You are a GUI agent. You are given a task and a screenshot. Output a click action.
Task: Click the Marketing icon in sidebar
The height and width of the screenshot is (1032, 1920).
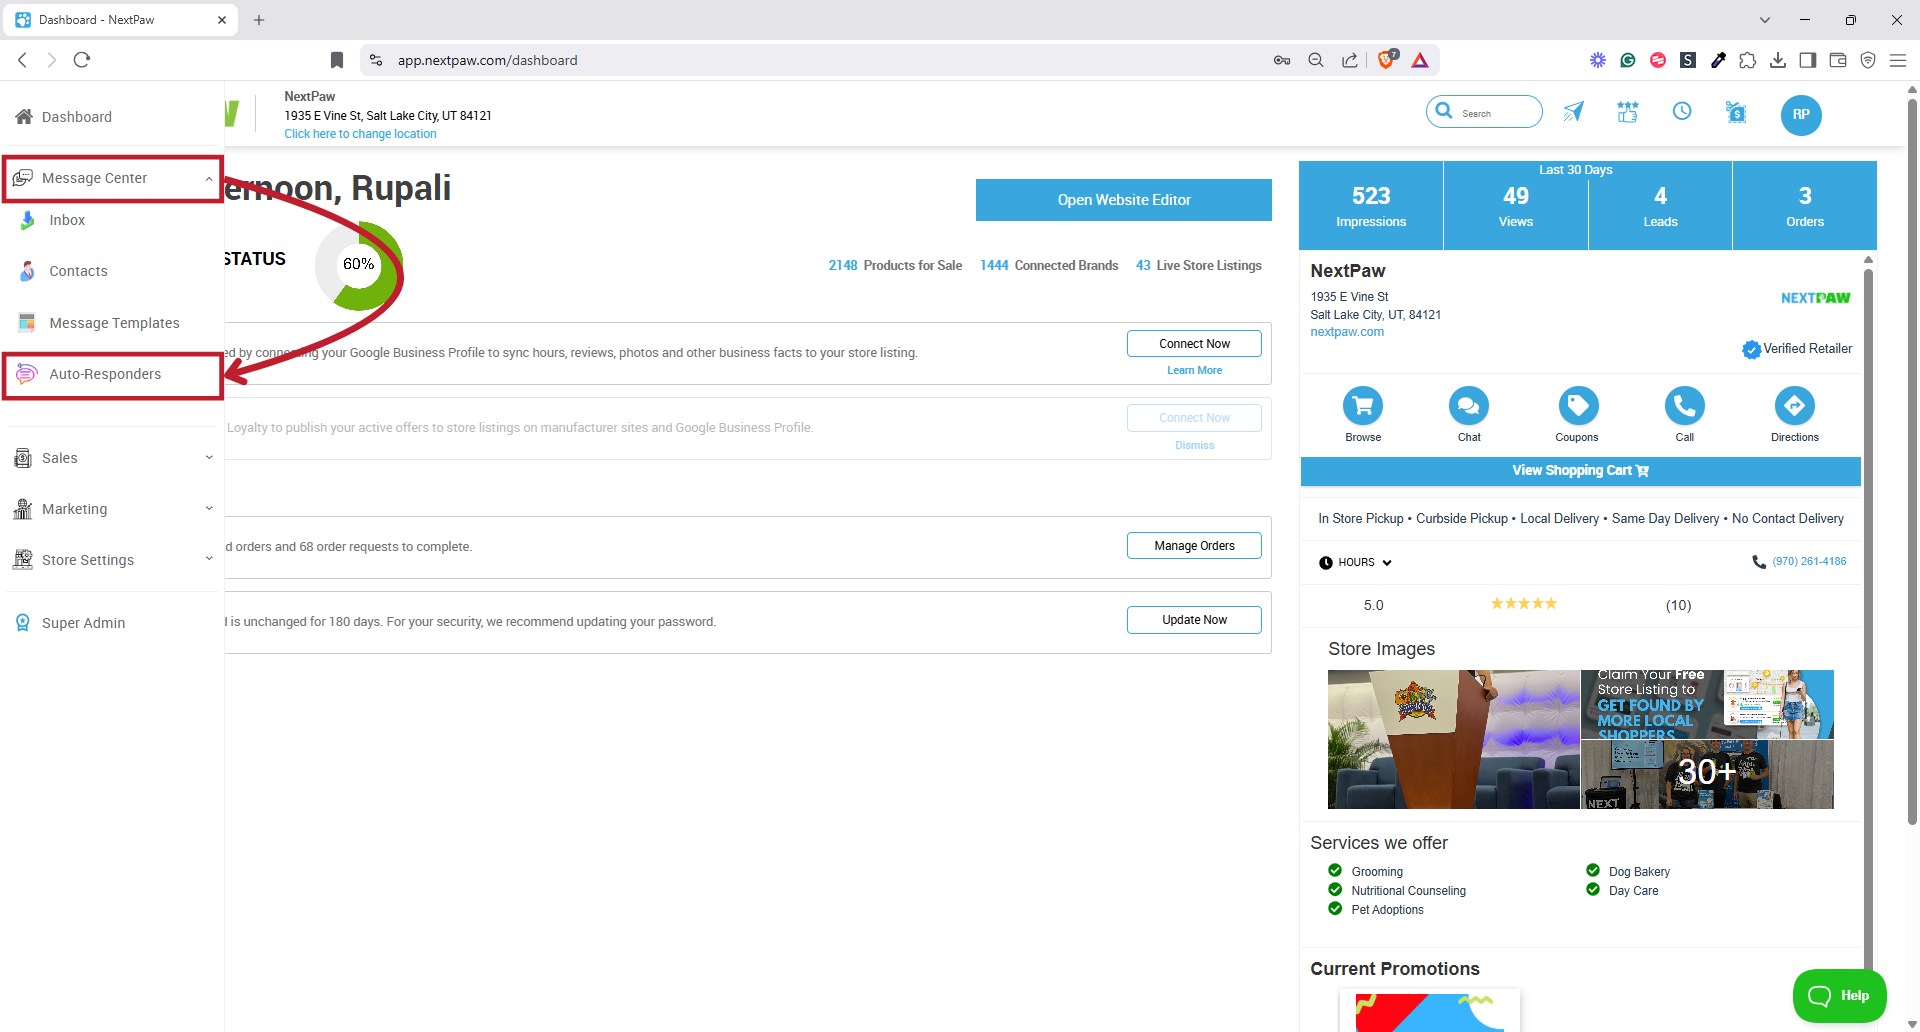[23, 509]
